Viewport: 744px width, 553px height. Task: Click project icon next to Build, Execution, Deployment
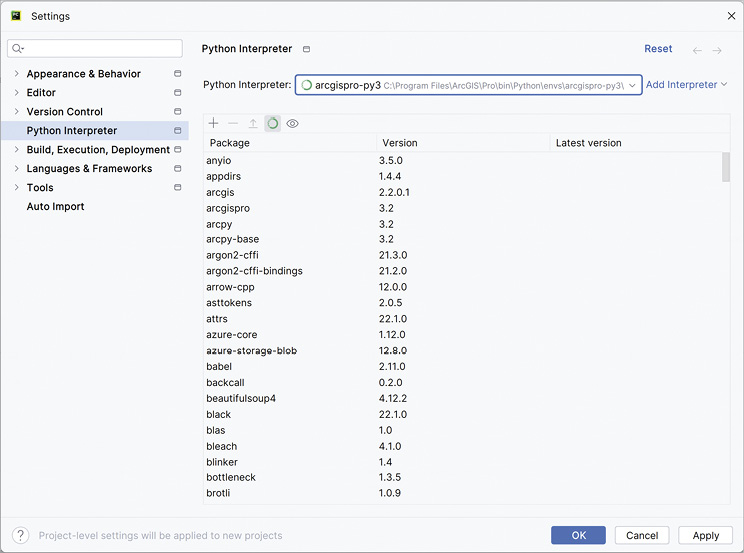177,150
